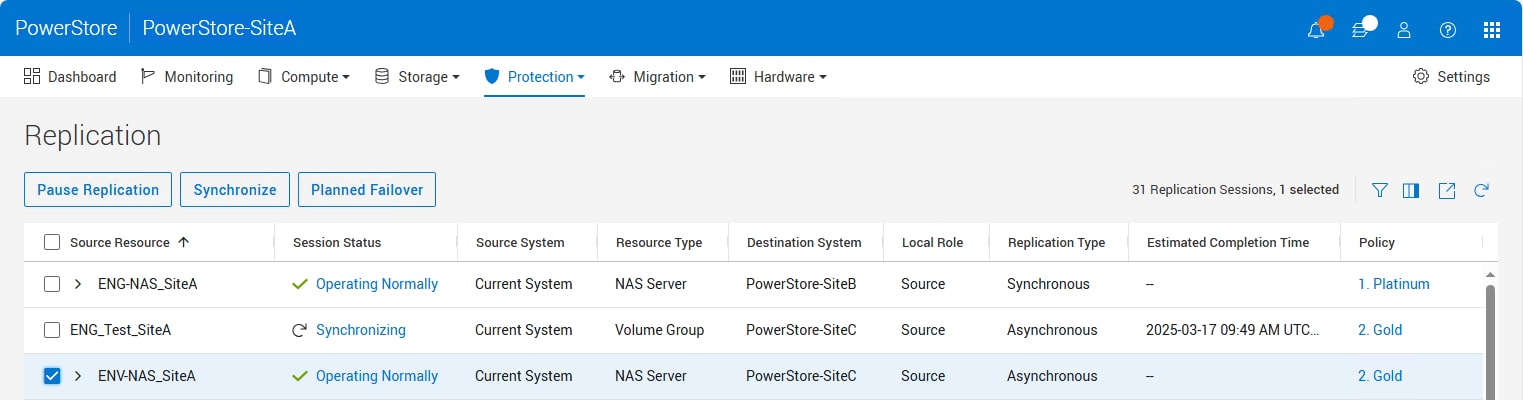Open the 1. Platinum policy link
The image size is (1523, 400).
[1394, 284]
